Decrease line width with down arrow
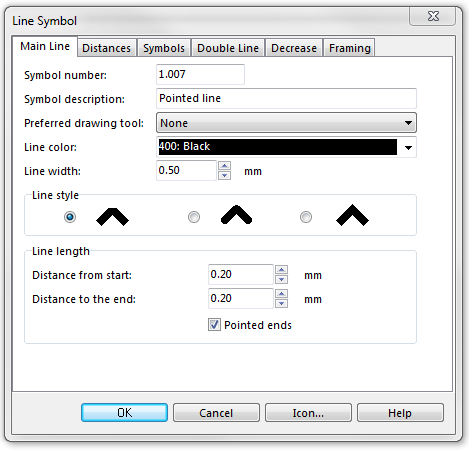 click(x=224, y=175)
